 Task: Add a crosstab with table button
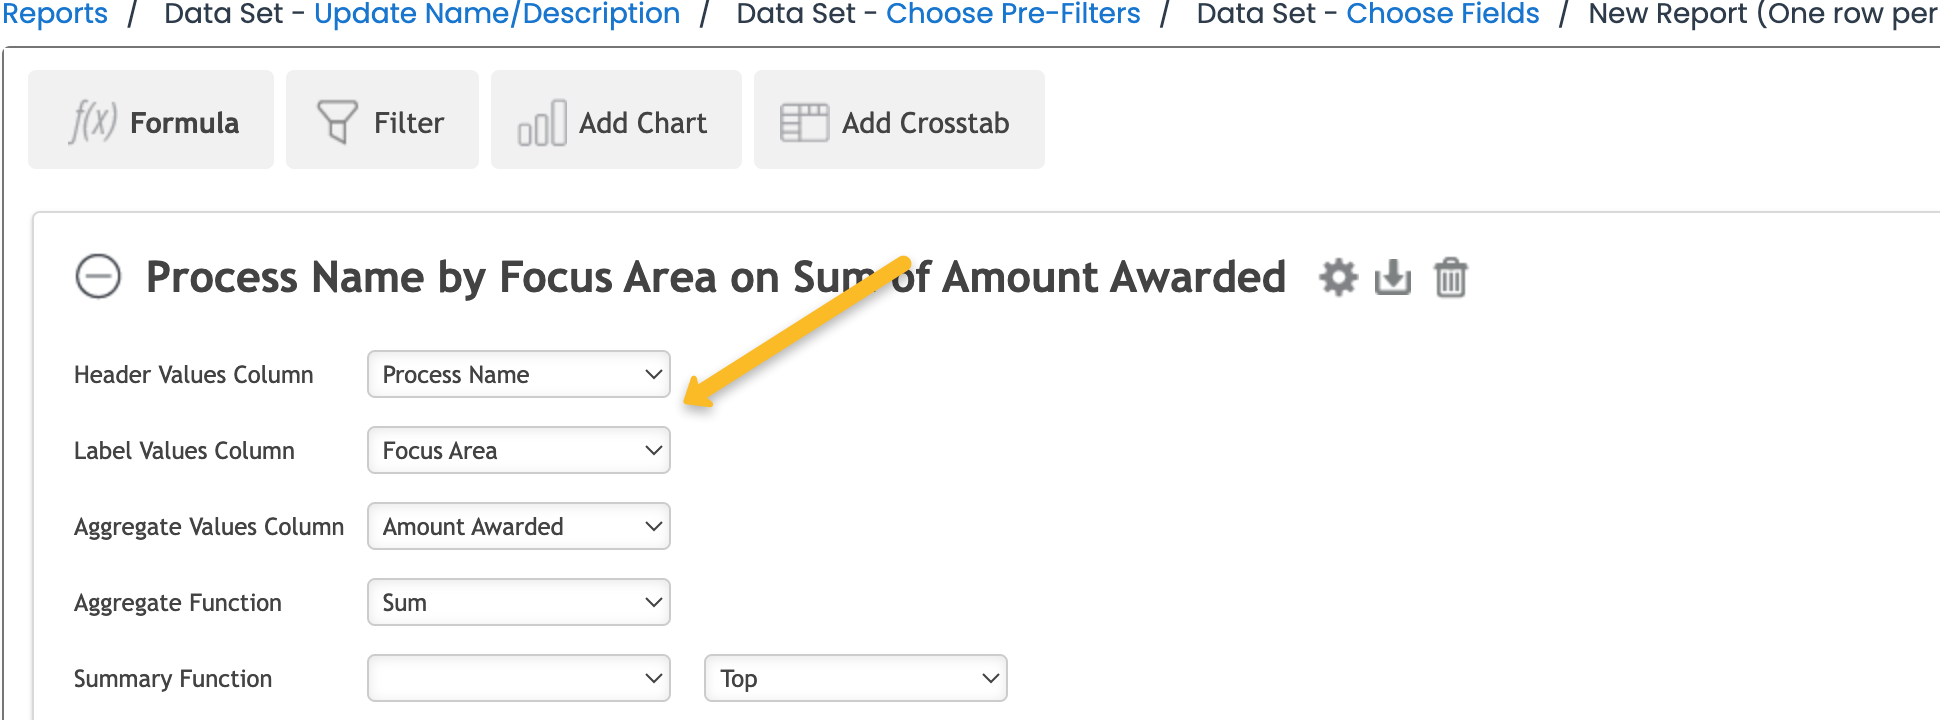[899, 119]
